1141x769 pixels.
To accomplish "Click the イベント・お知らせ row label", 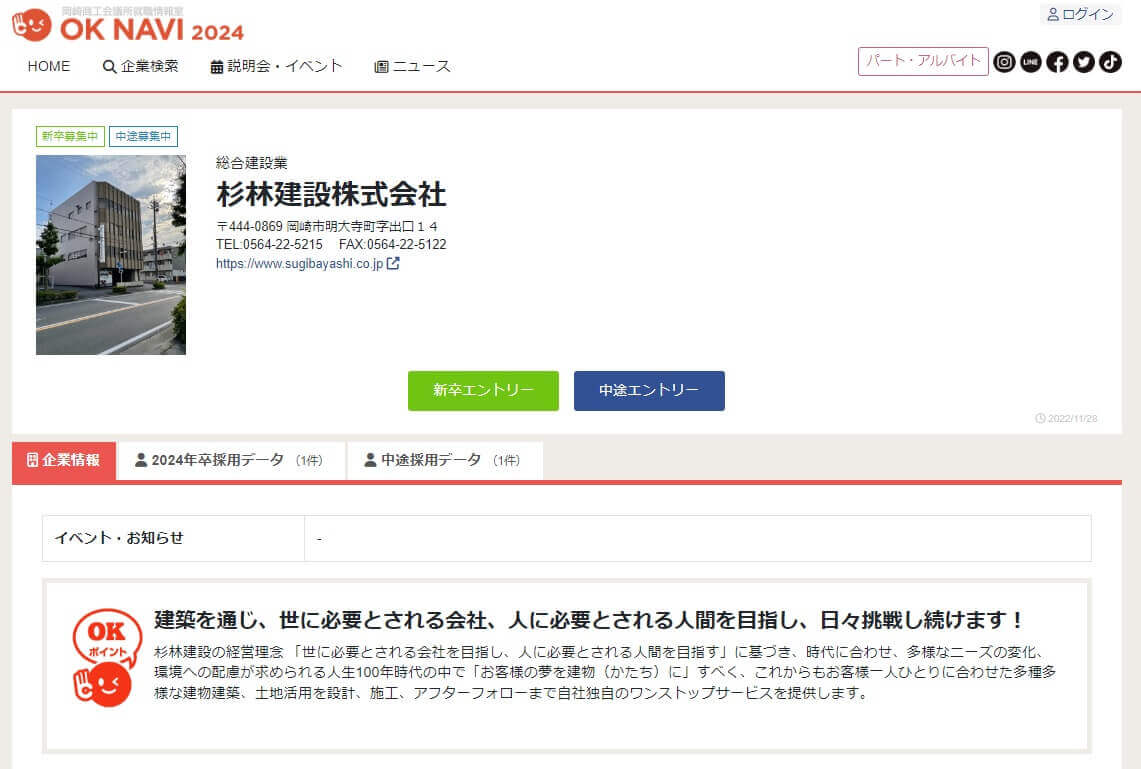I will point(119,538).
